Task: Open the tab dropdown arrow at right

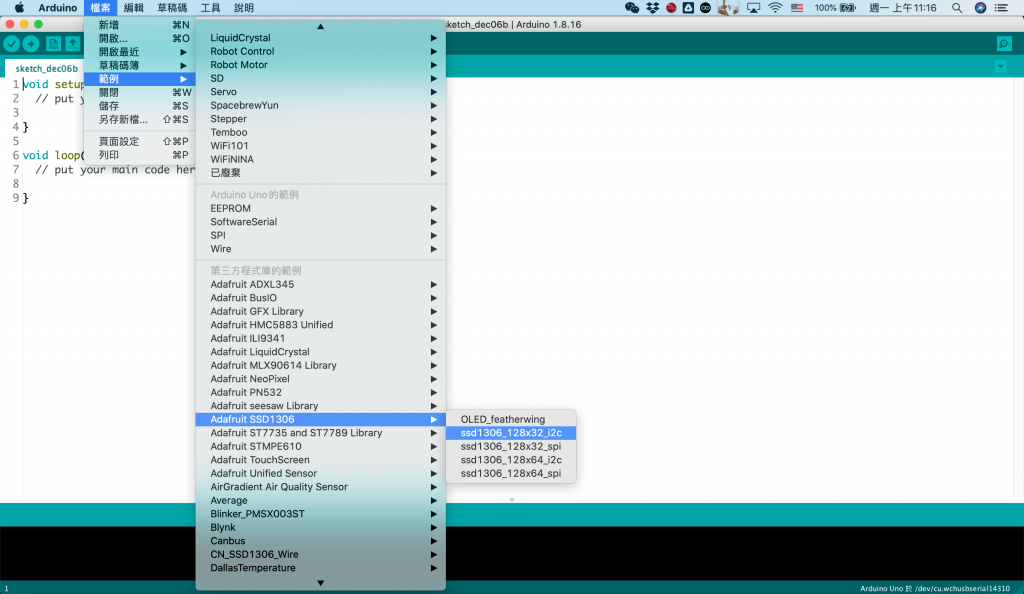Action: point(1000,67)
